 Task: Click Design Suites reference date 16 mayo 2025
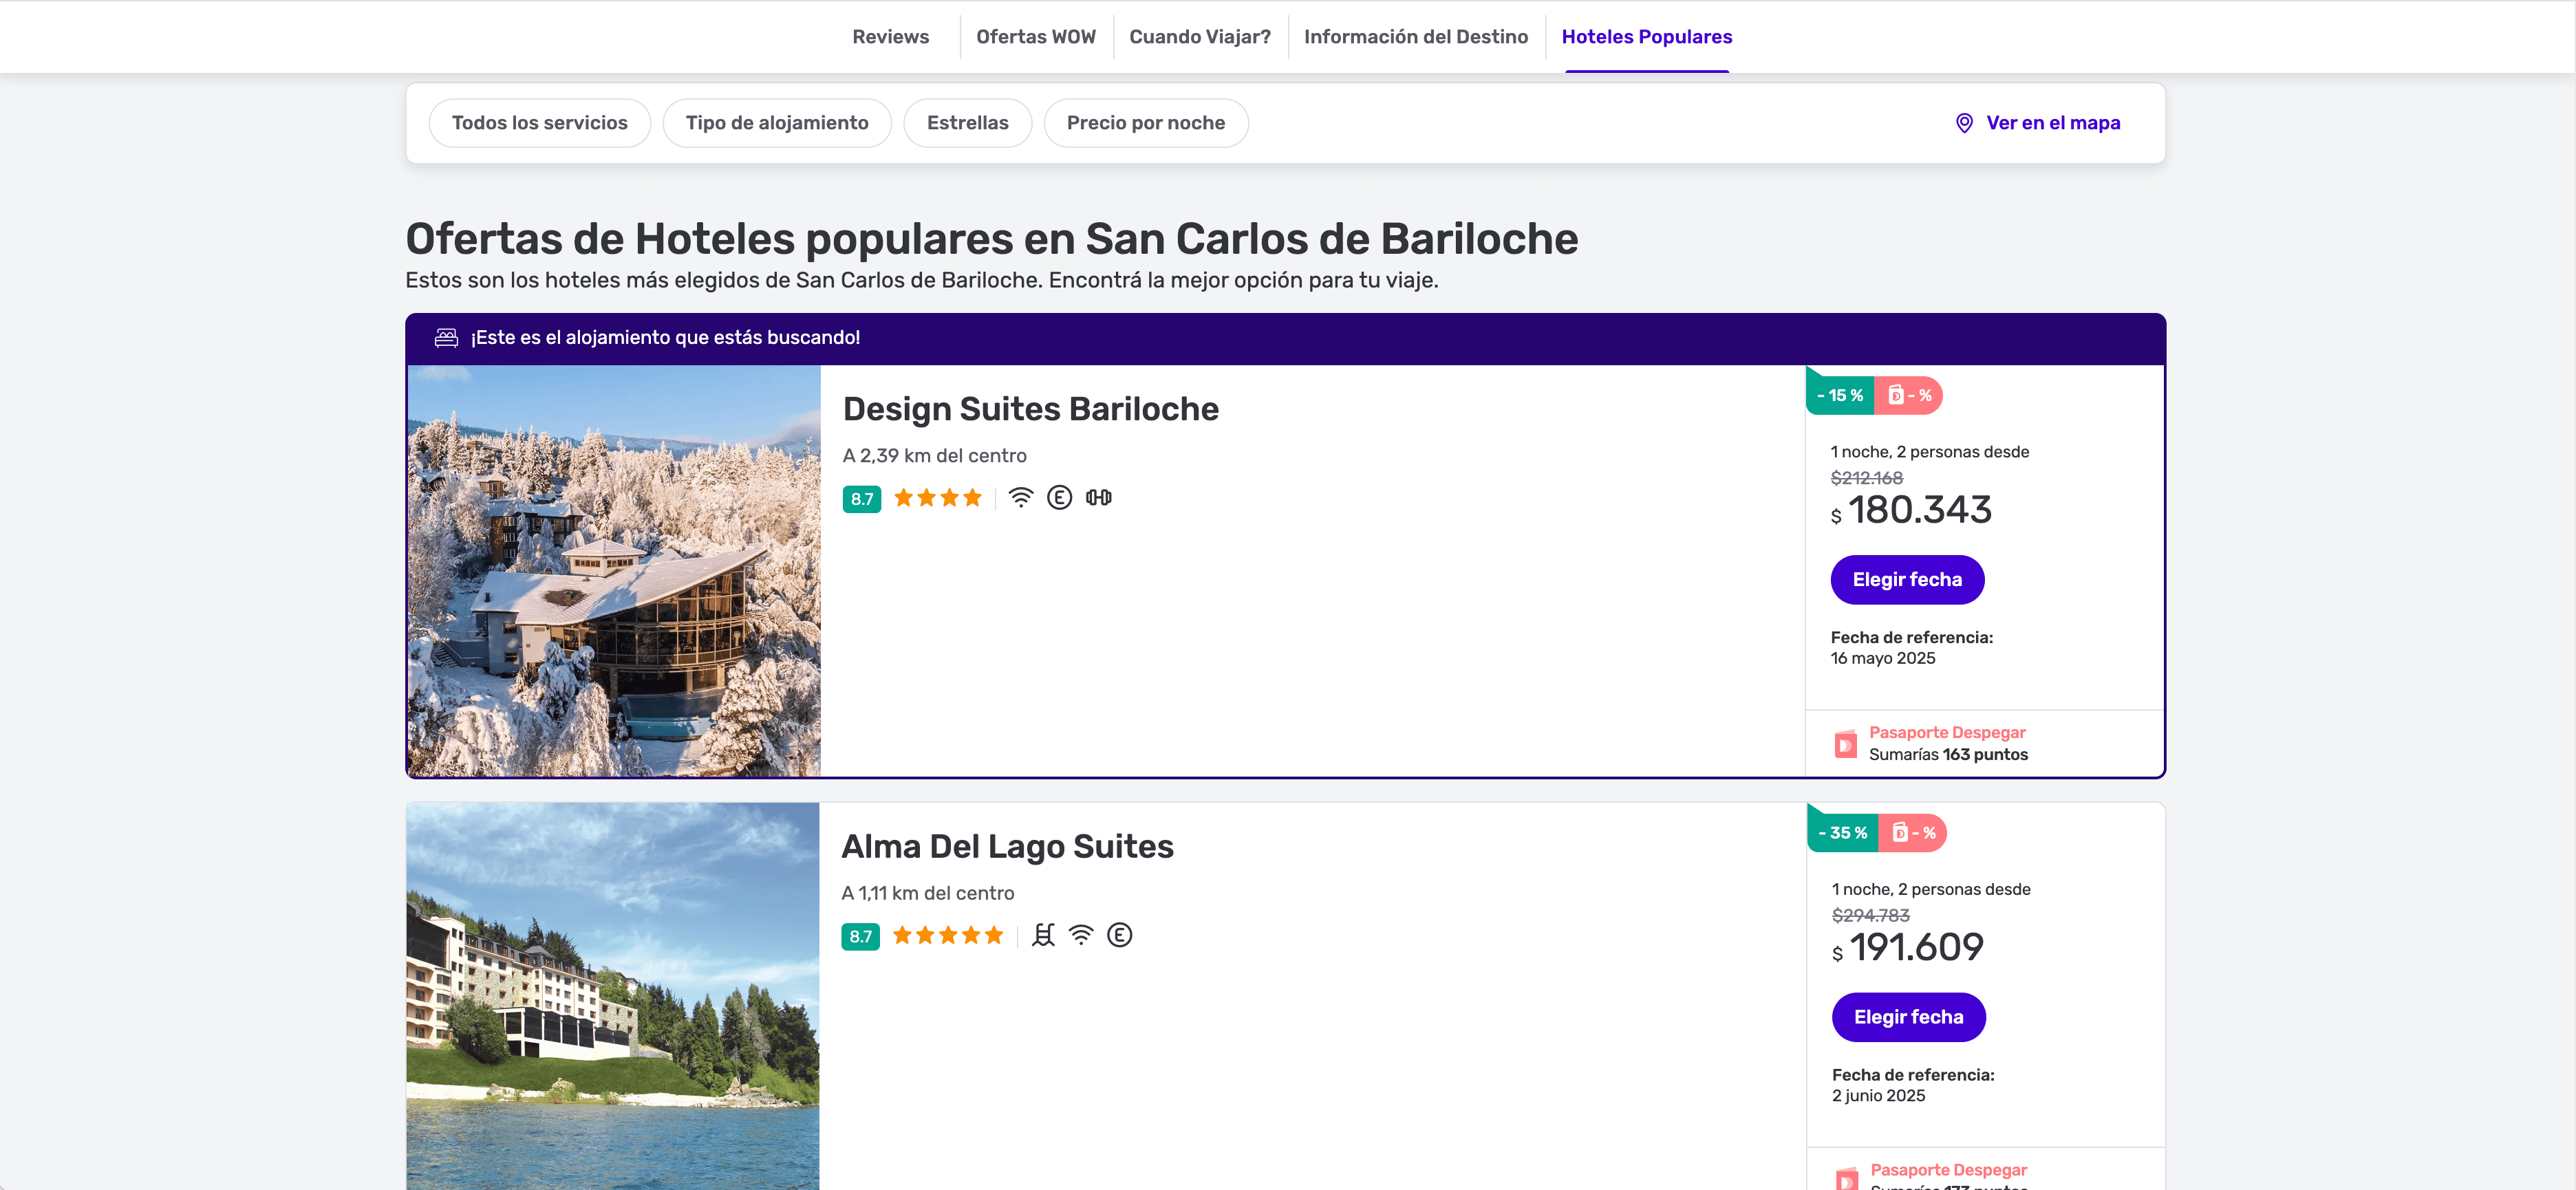point(1882,658)
